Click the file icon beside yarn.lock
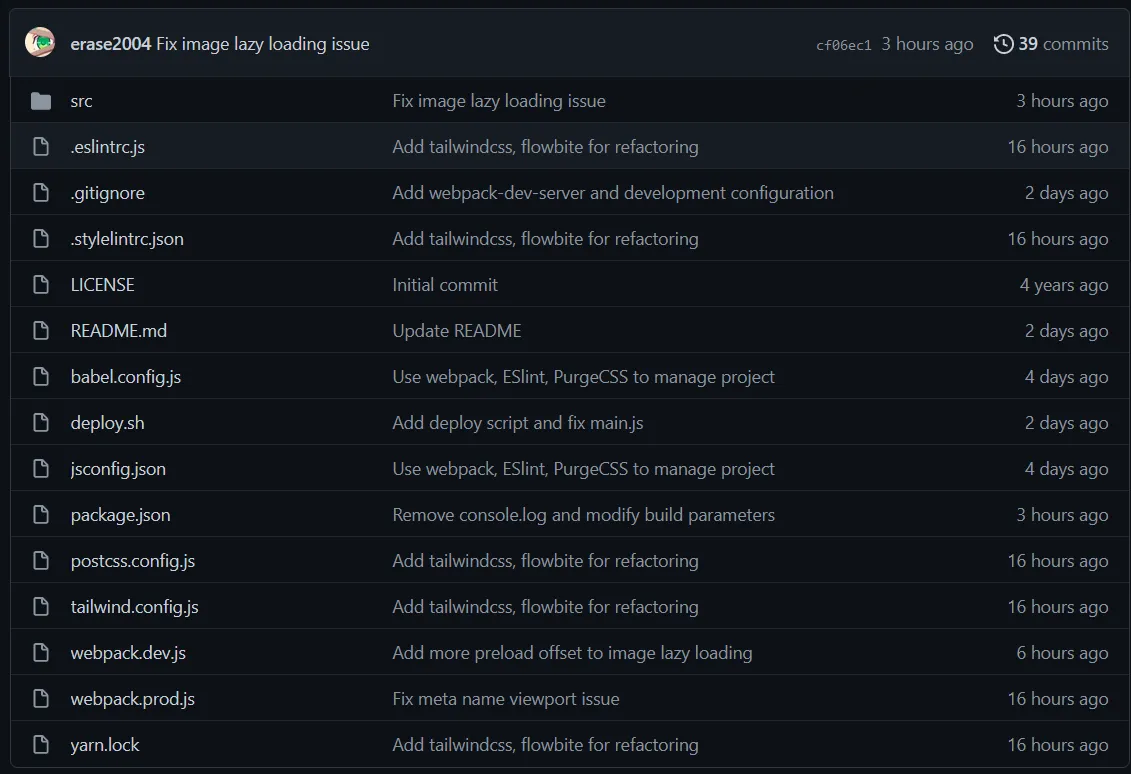The width and height of the screenshot is (1131, 774). [41, 745]
